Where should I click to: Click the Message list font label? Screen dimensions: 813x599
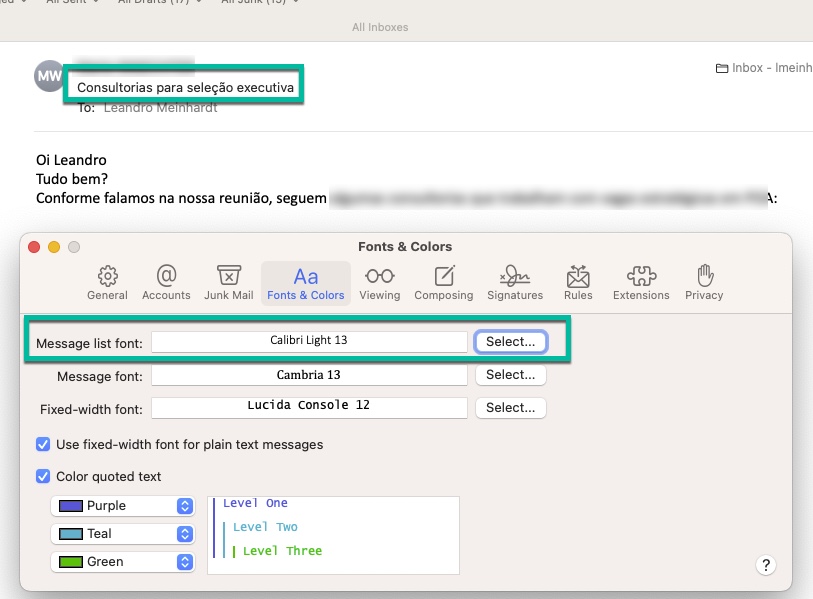[89, 343]
